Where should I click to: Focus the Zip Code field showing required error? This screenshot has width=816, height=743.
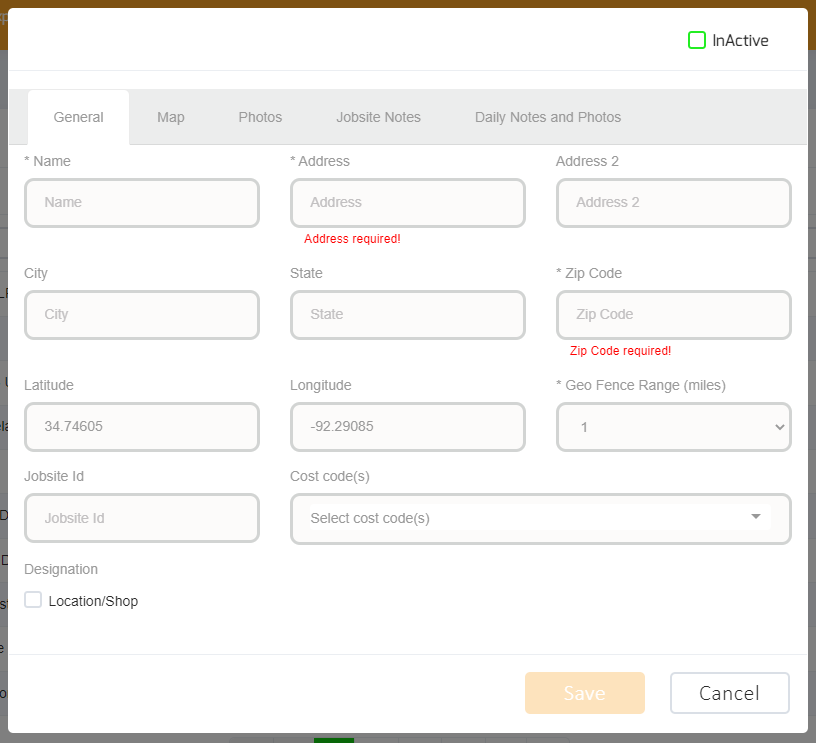point(673,314)
